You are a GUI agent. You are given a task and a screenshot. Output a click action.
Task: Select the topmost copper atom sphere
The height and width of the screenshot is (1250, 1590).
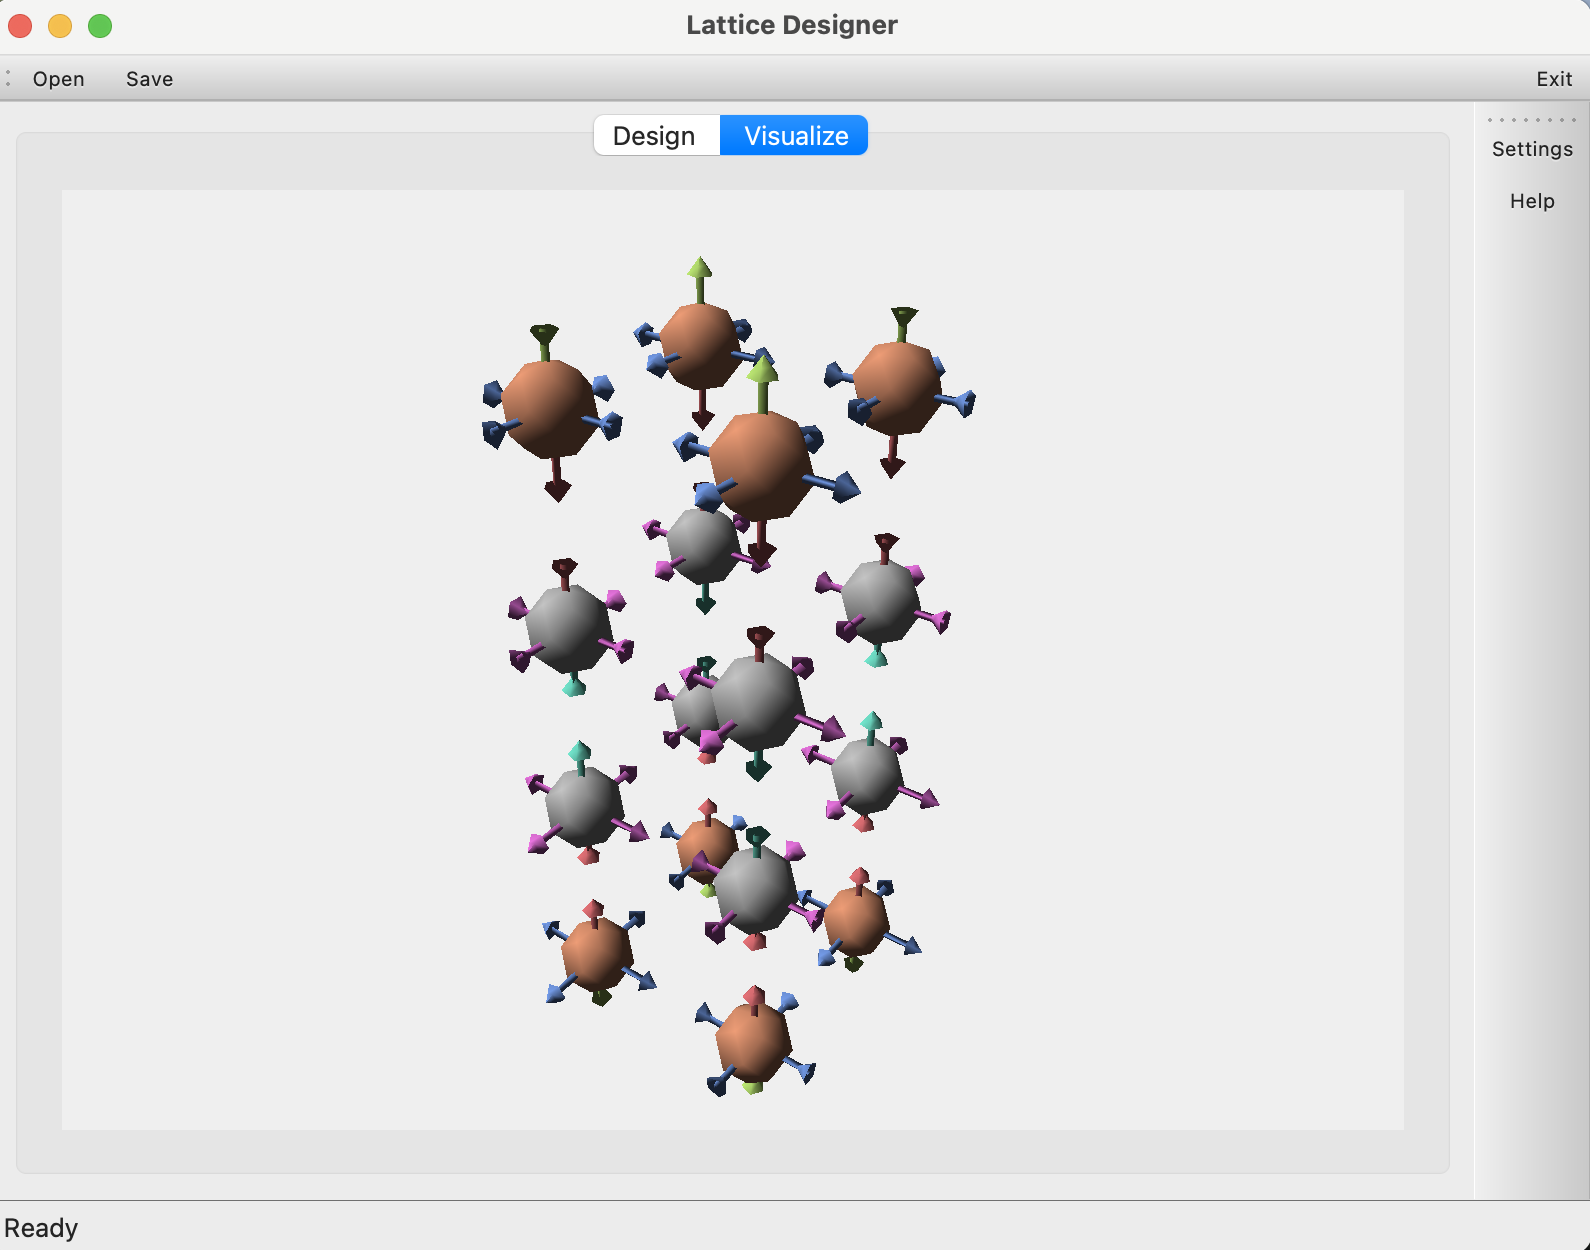click(700, 343)
